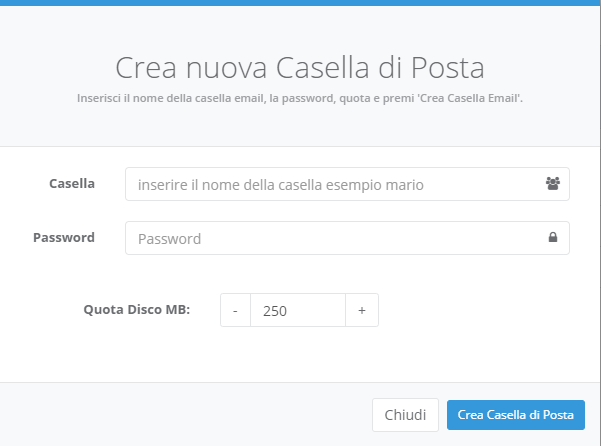The height and width of the screenshot is (446, 601).
Task: Submit with Crea Casella di Posta button
Action: click(x=516, y=415)
